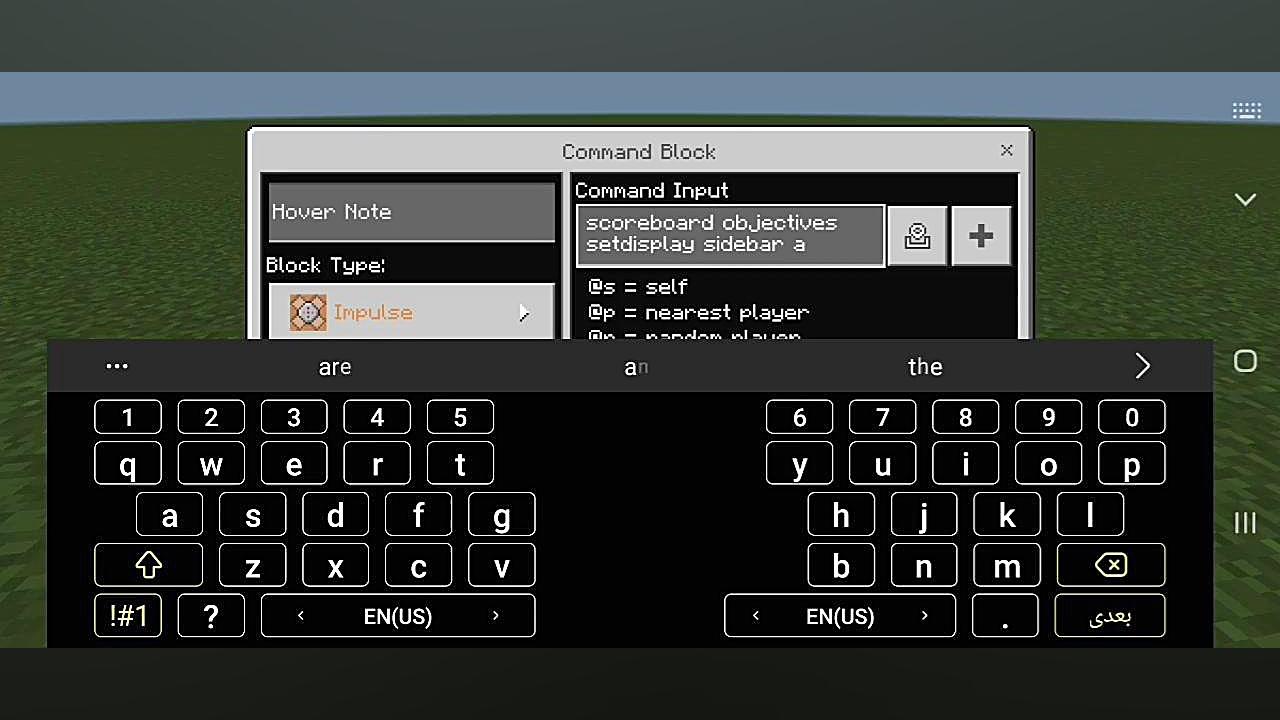Switch language with left spacebar's right arrow
Viewport: 1280px width, 720px height.
[x=495, y=616]
